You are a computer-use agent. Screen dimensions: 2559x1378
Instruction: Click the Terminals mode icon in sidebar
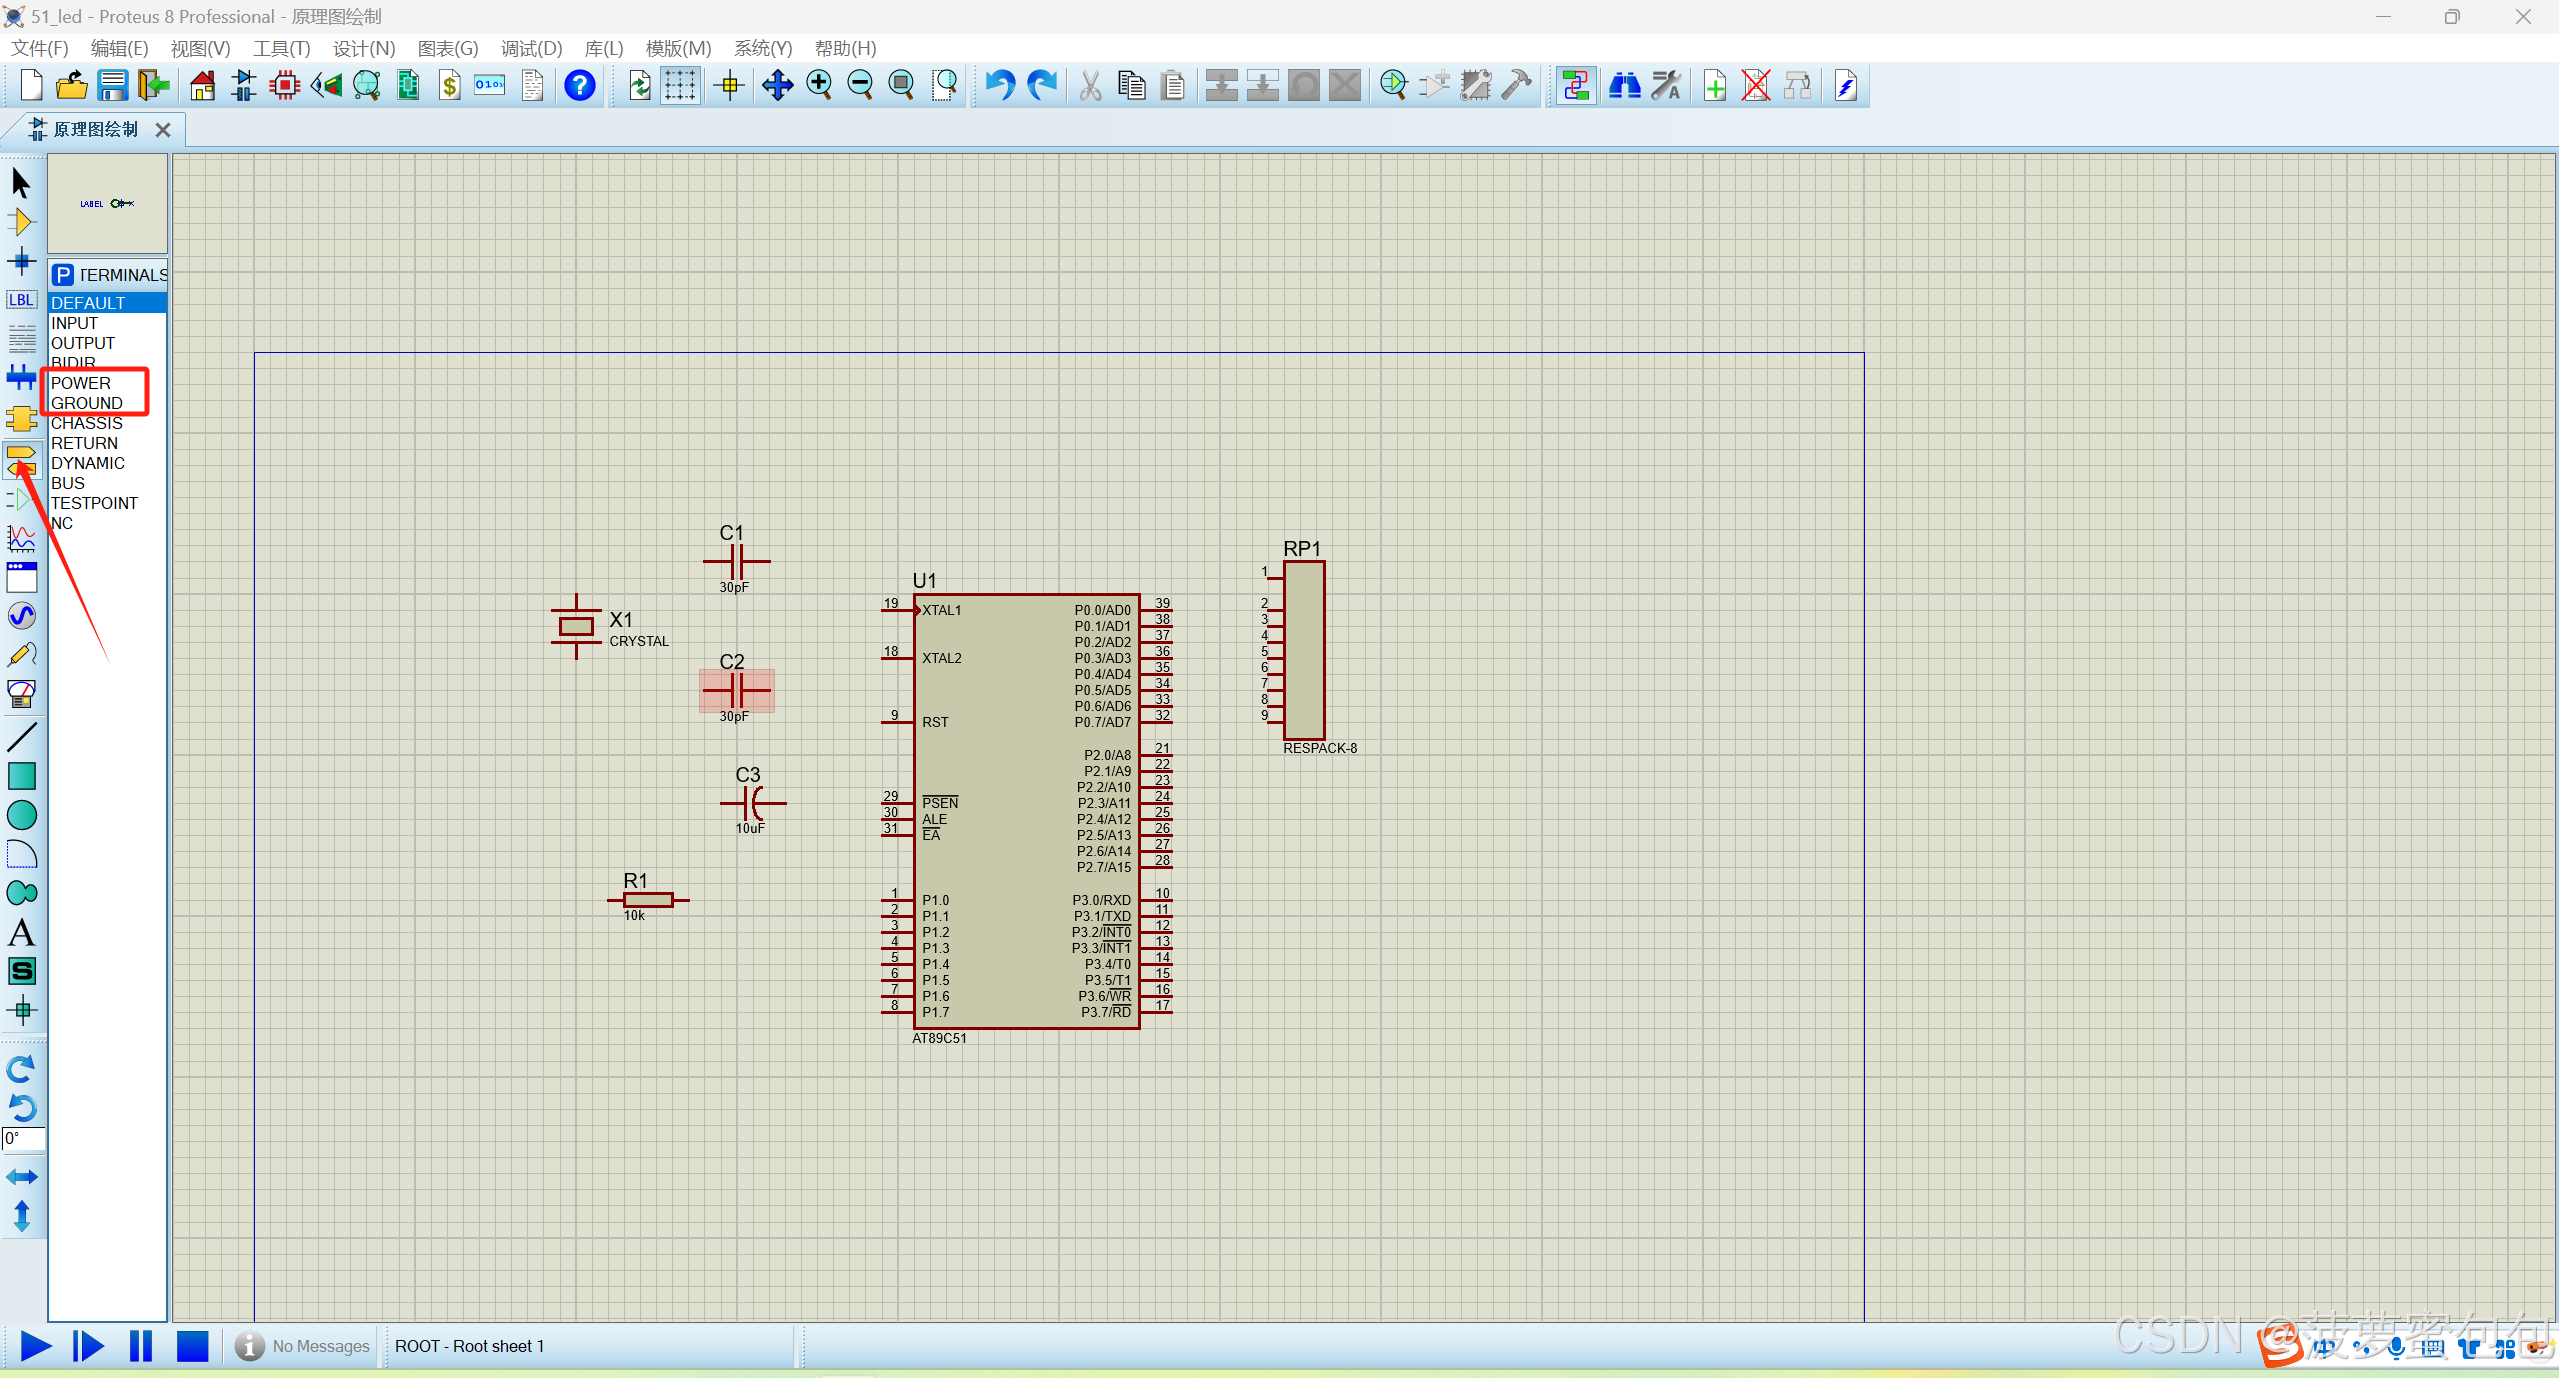21,460
